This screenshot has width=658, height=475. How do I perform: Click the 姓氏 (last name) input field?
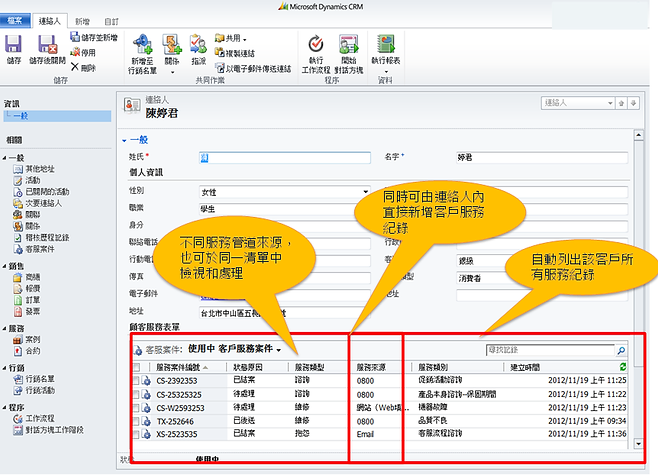tap(284, 158)
